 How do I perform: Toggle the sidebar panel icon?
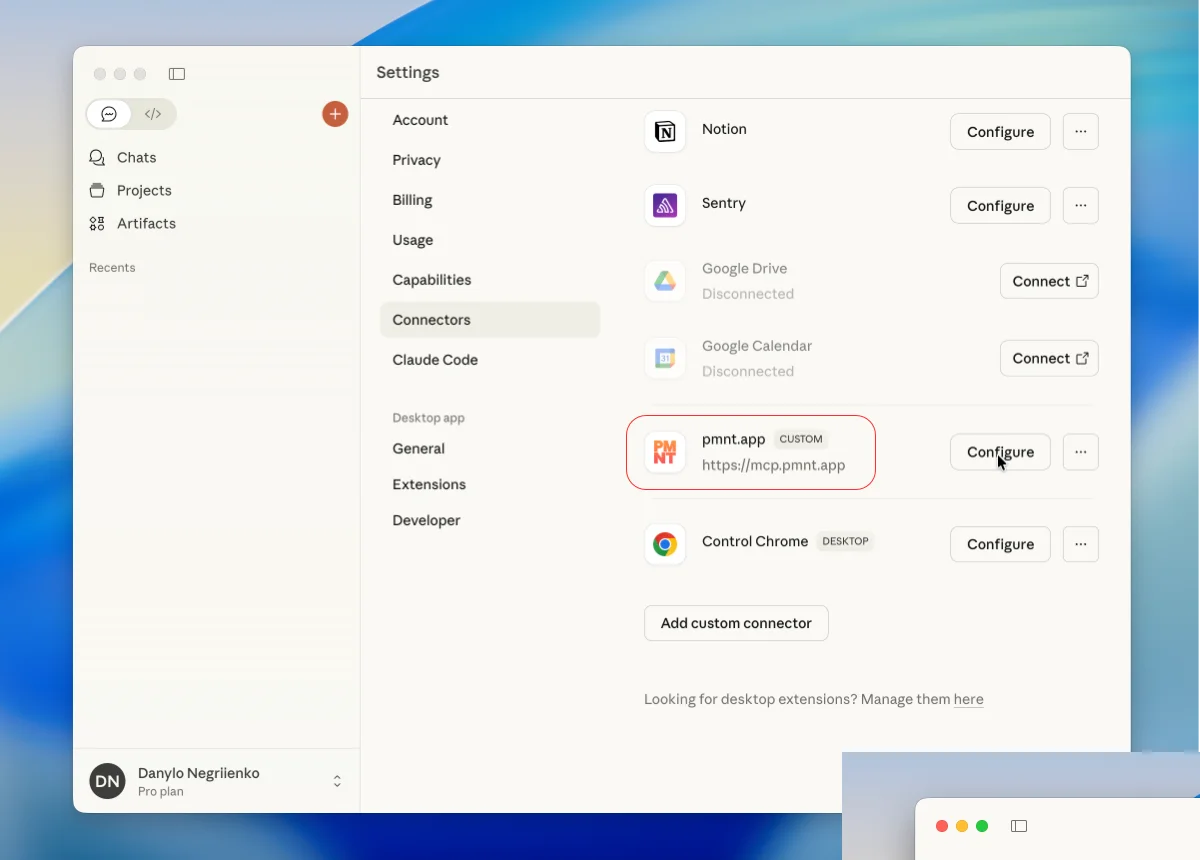(177, 74)
